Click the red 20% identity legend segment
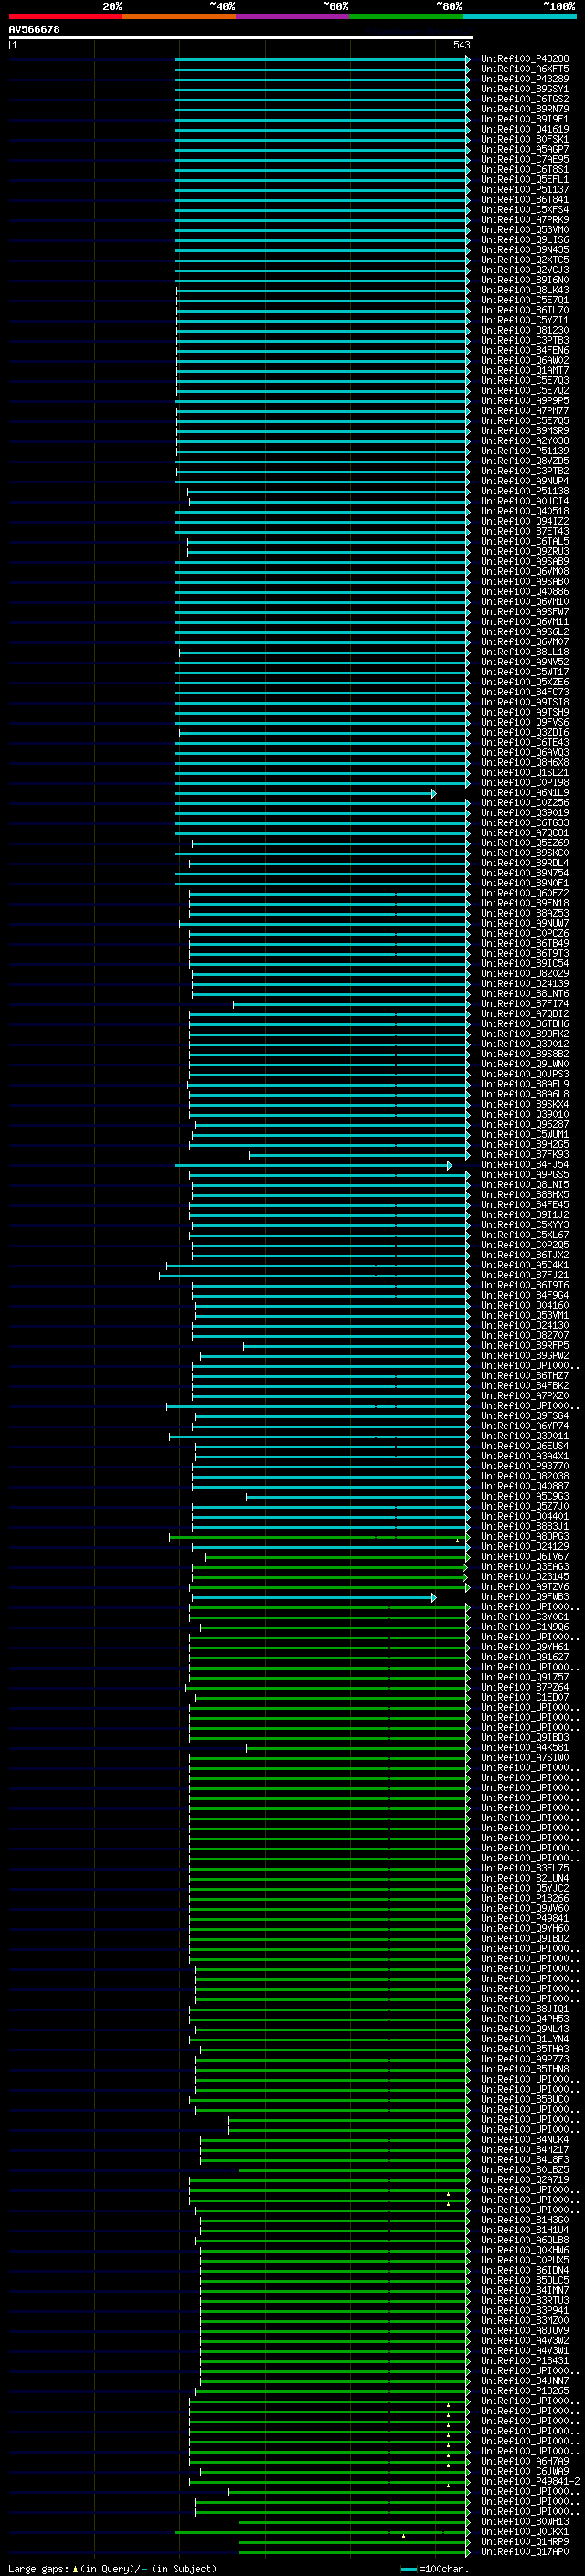 click(x=65, y=16)
